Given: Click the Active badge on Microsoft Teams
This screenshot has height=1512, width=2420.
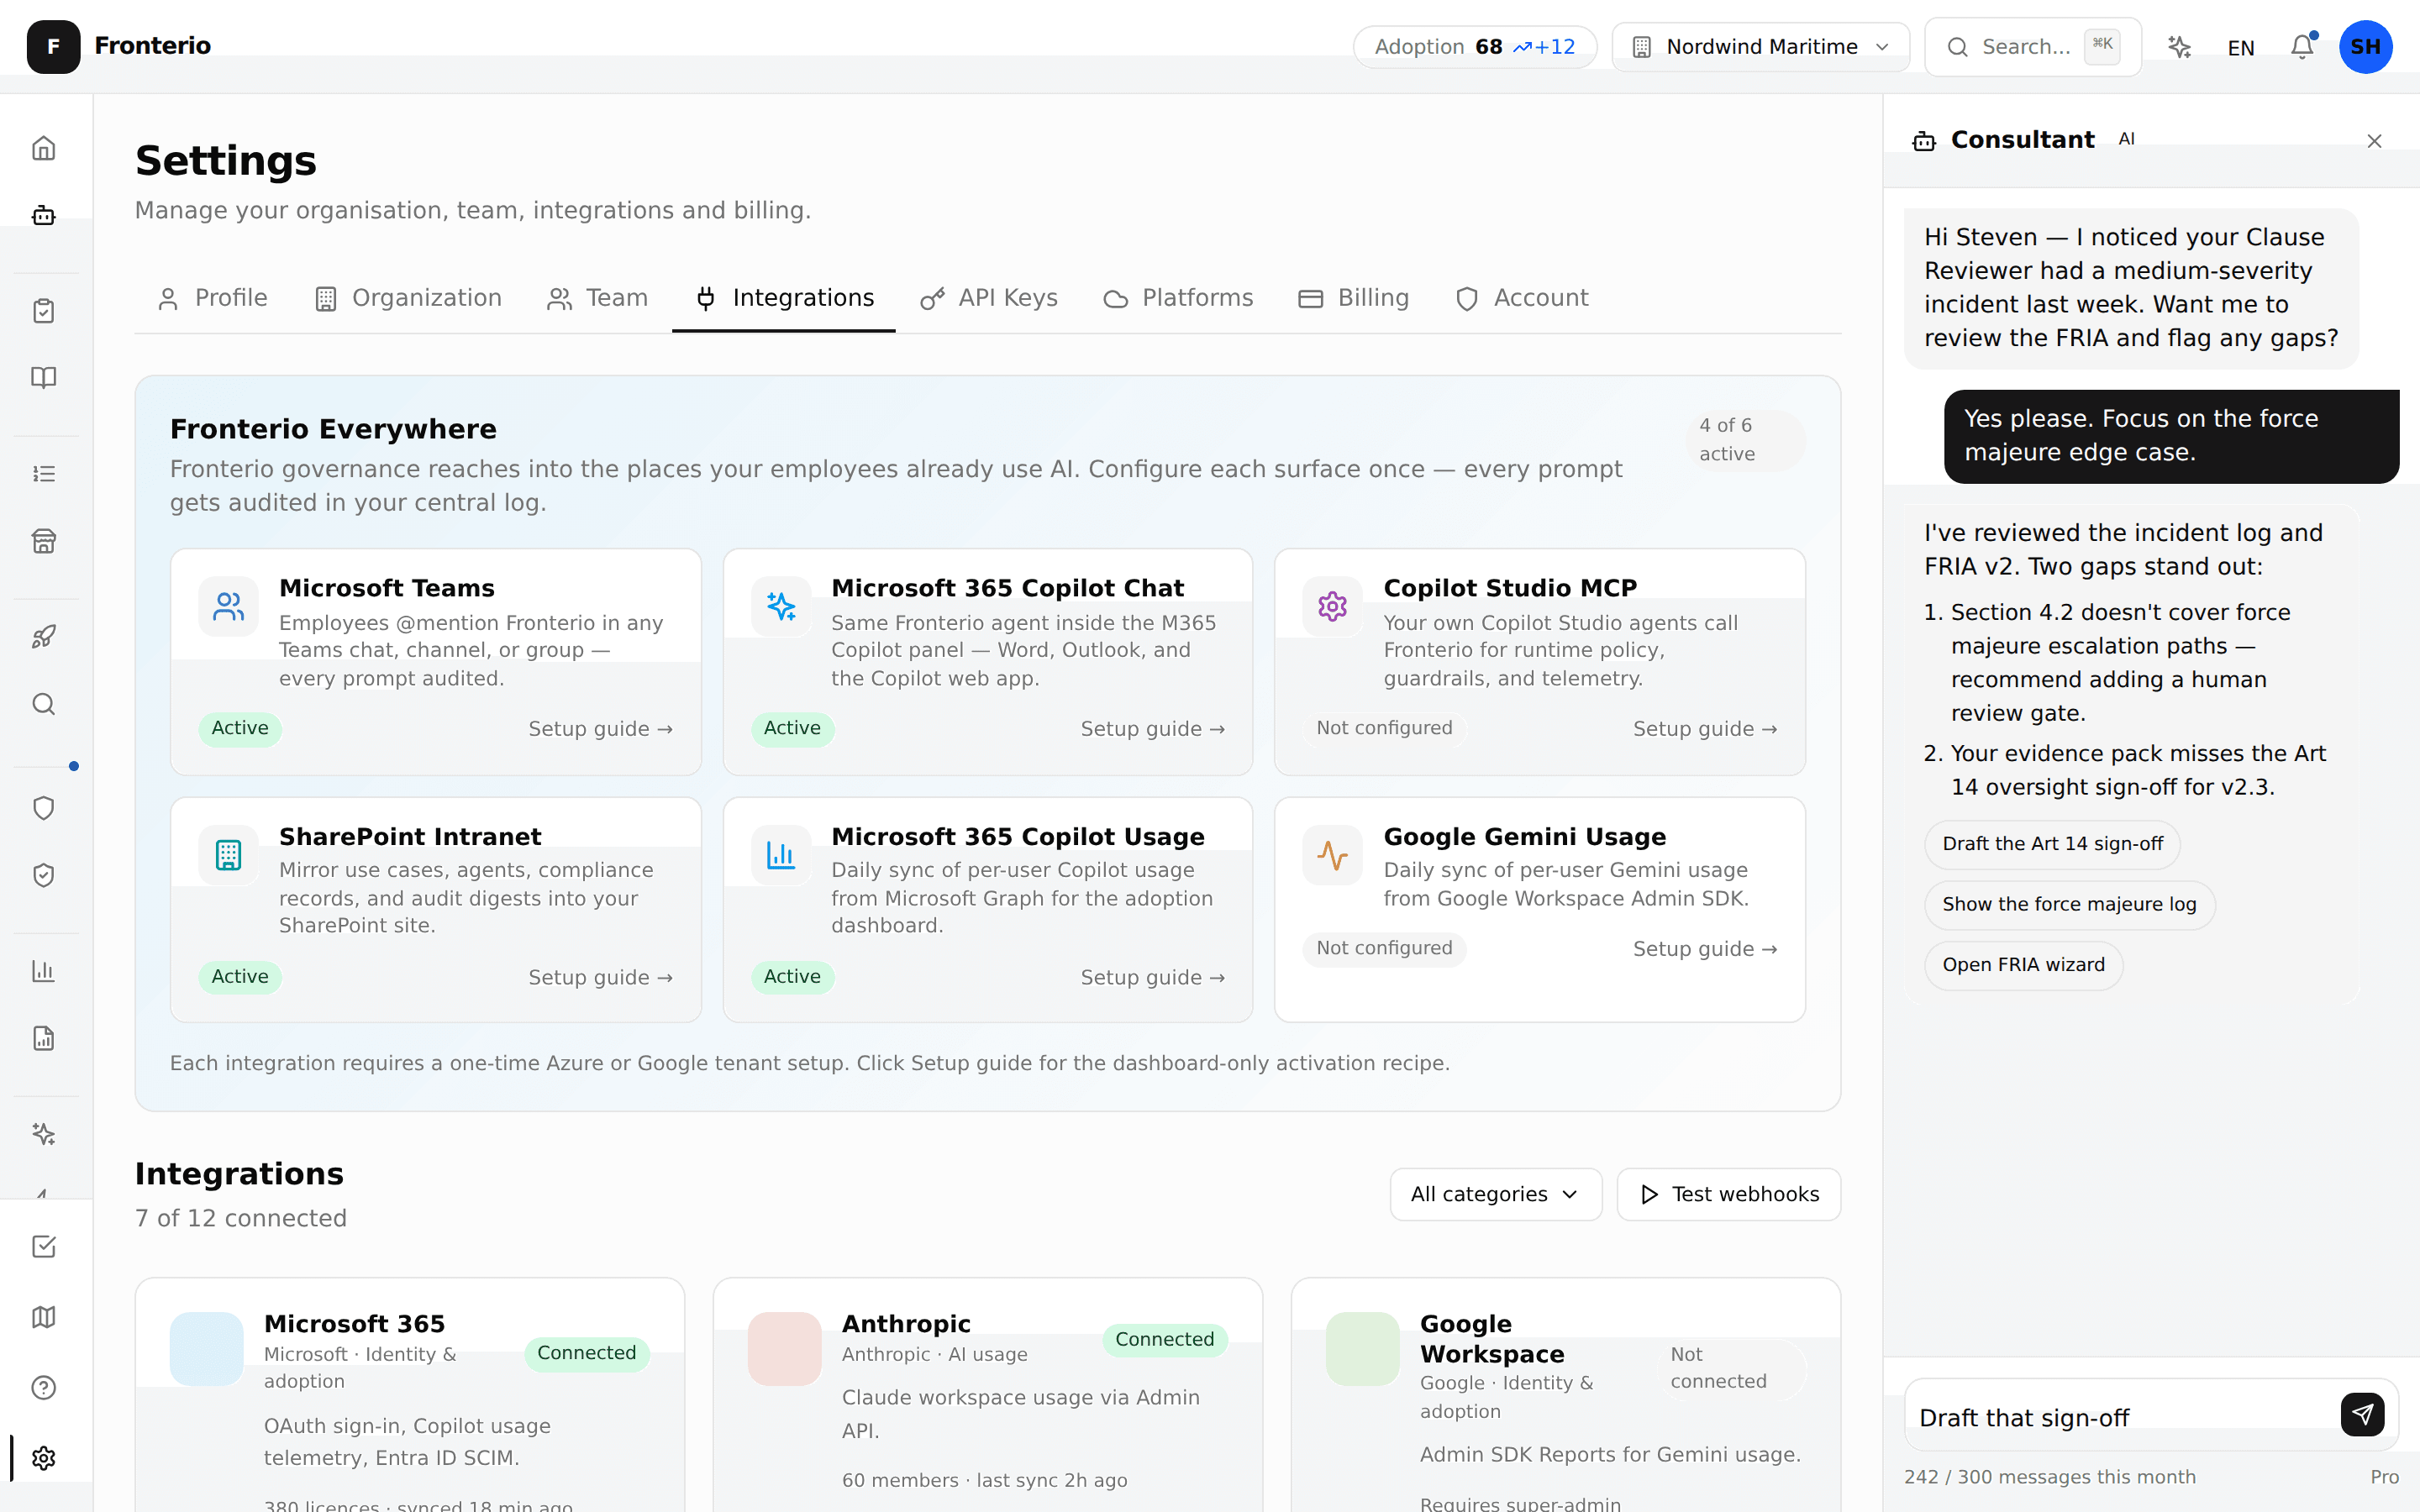Looking at the screenshot, I should click(240, 728).
